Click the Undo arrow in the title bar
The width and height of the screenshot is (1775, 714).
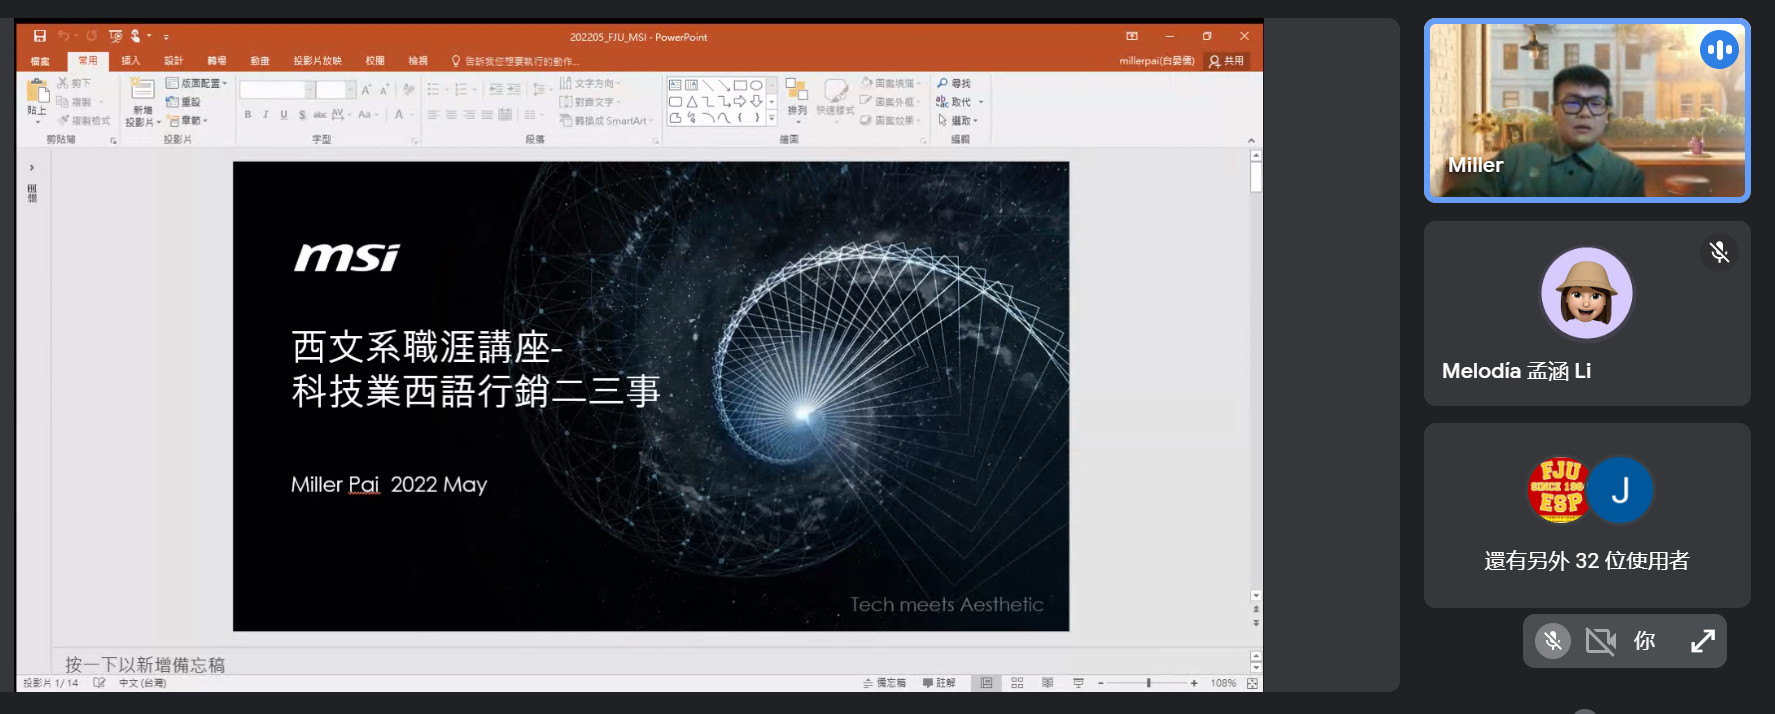pyautogui.click(x=63, y=36)
